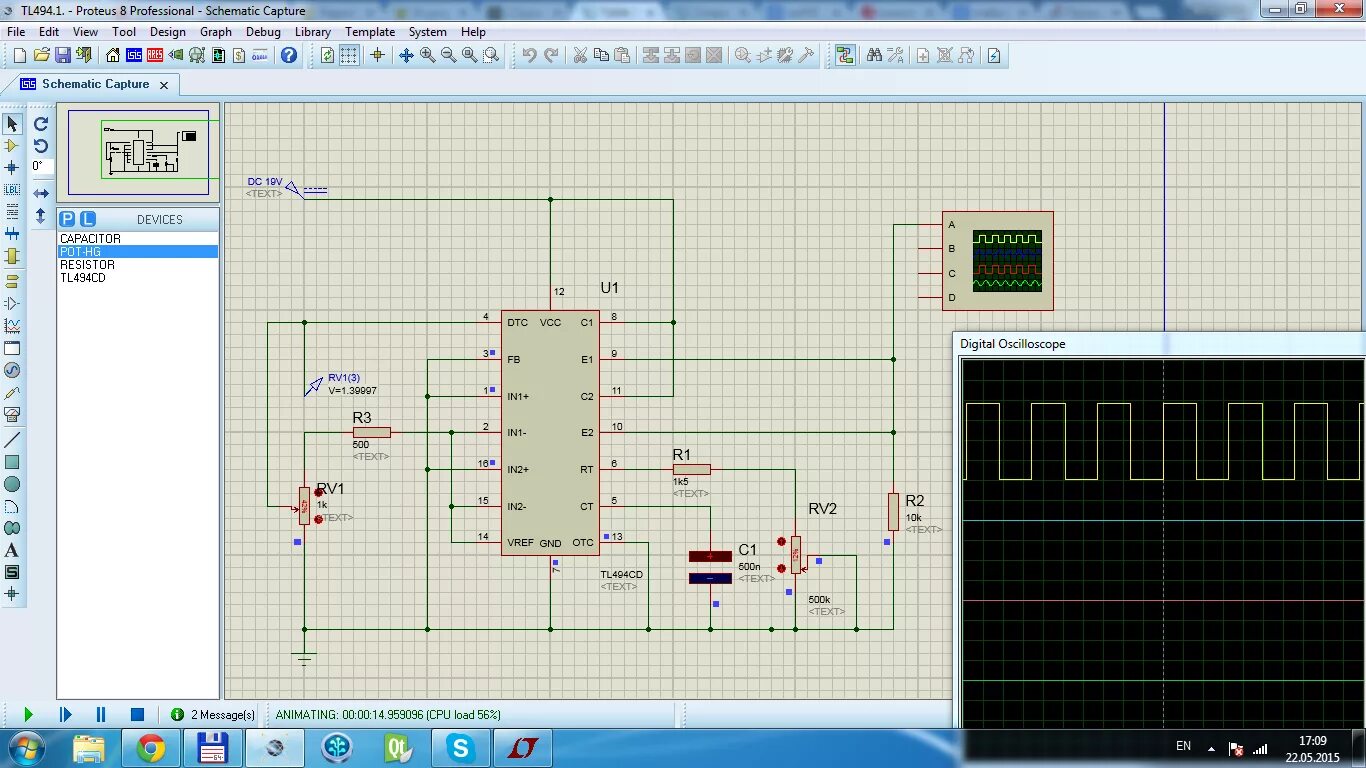The image size is (1366, 768).
Task: Click the Zoom Out magnifier
Action: (x=449, y=55)
